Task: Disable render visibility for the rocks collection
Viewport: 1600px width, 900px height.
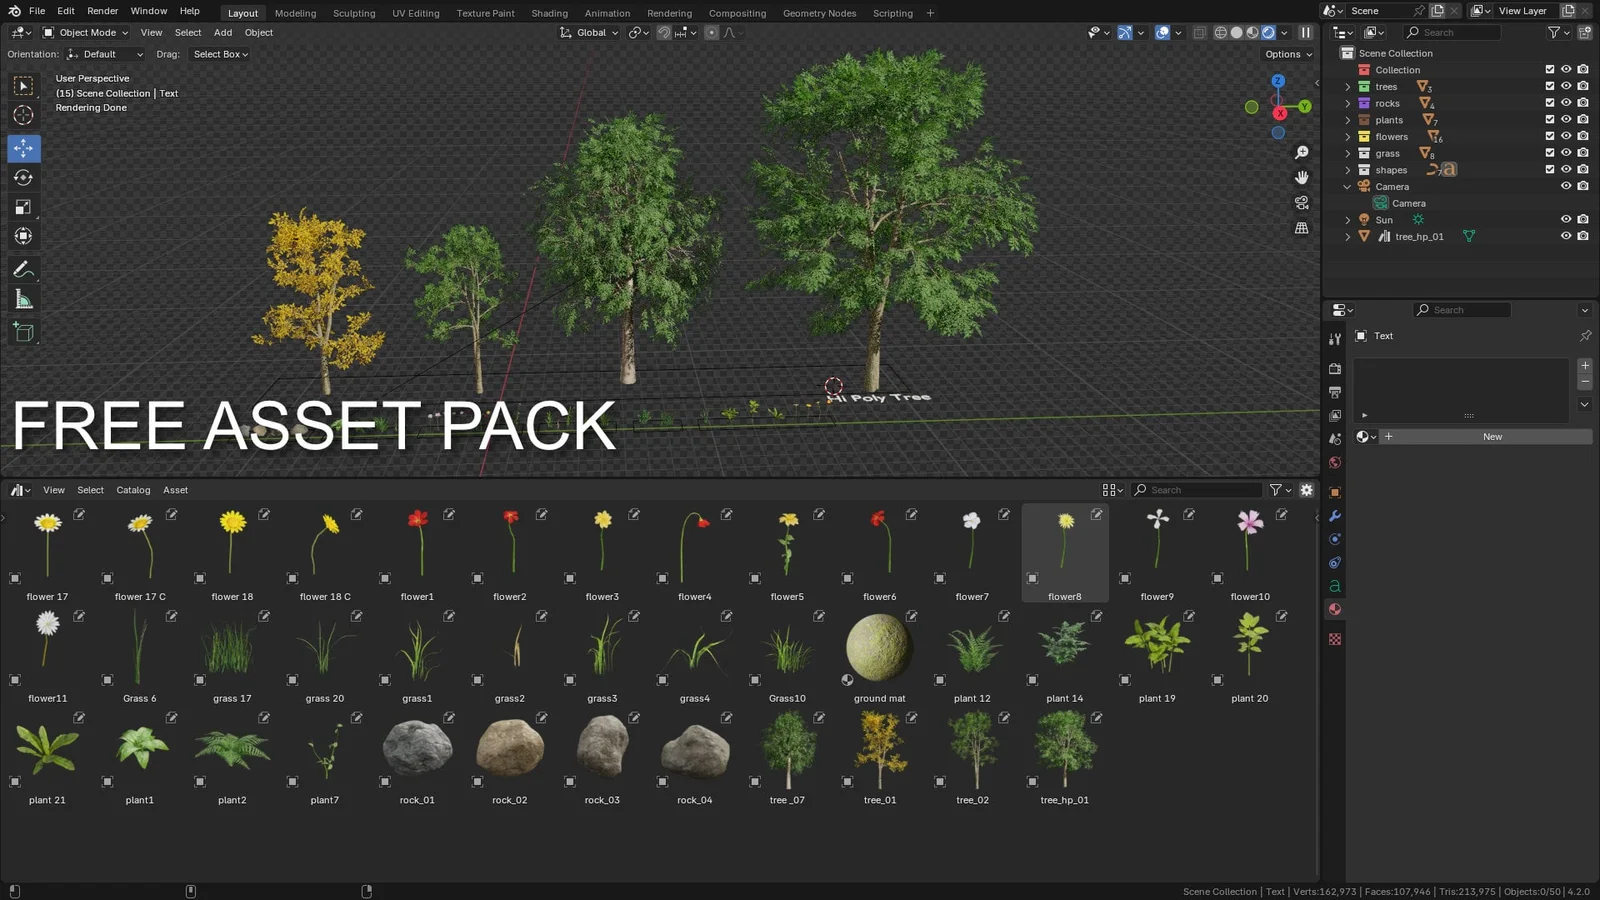Action: click(x=1583, y=103)
